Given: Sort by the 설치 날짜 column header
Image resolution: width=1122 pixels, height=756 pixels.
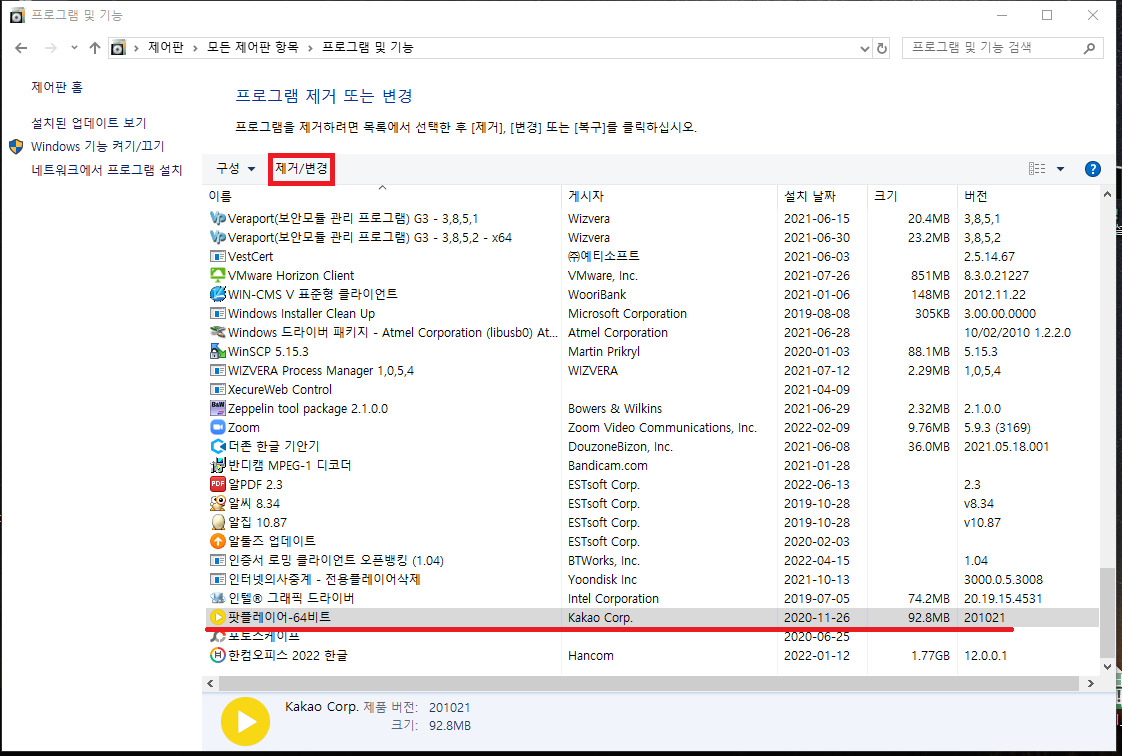Looking at the screenshot, I should pos(822,195).
